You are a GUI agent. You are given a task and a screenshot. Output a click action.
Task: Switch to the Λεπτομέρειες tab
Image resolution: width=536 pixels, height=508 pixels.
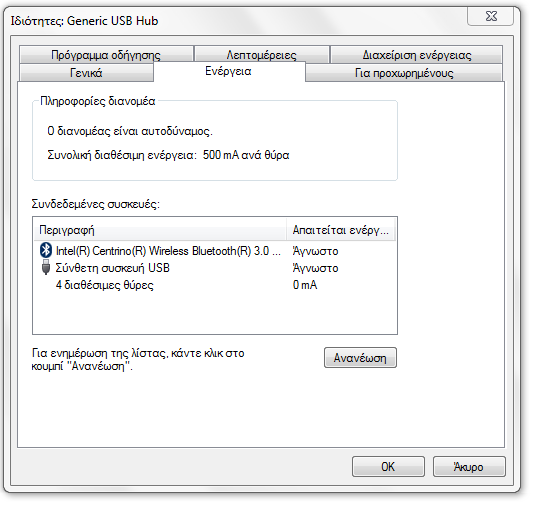point(262,55)
